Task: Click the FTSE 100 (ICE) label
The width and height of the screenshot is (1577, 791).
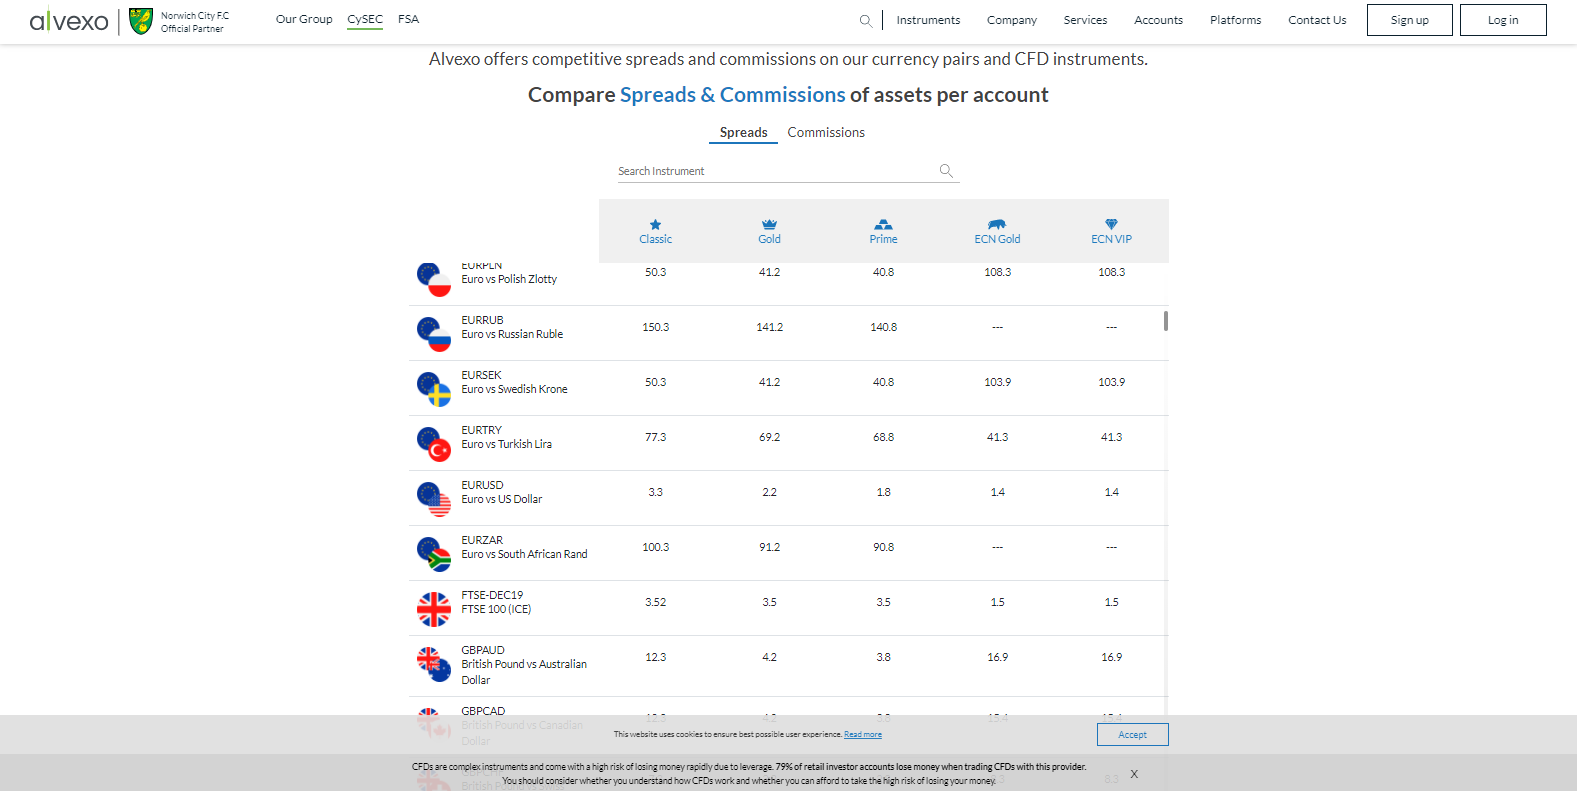Action: pos(496,609)
